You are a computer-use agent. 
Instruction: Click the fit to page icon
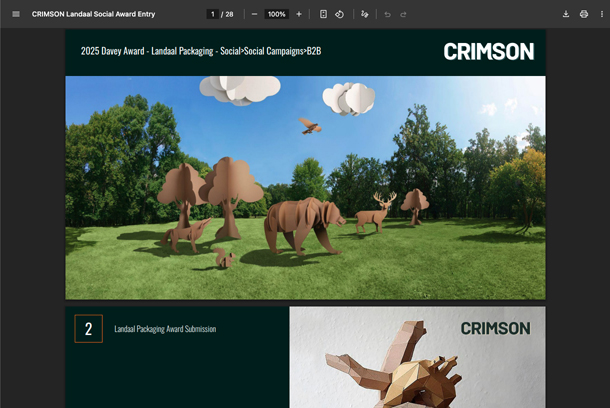(323, 14)
